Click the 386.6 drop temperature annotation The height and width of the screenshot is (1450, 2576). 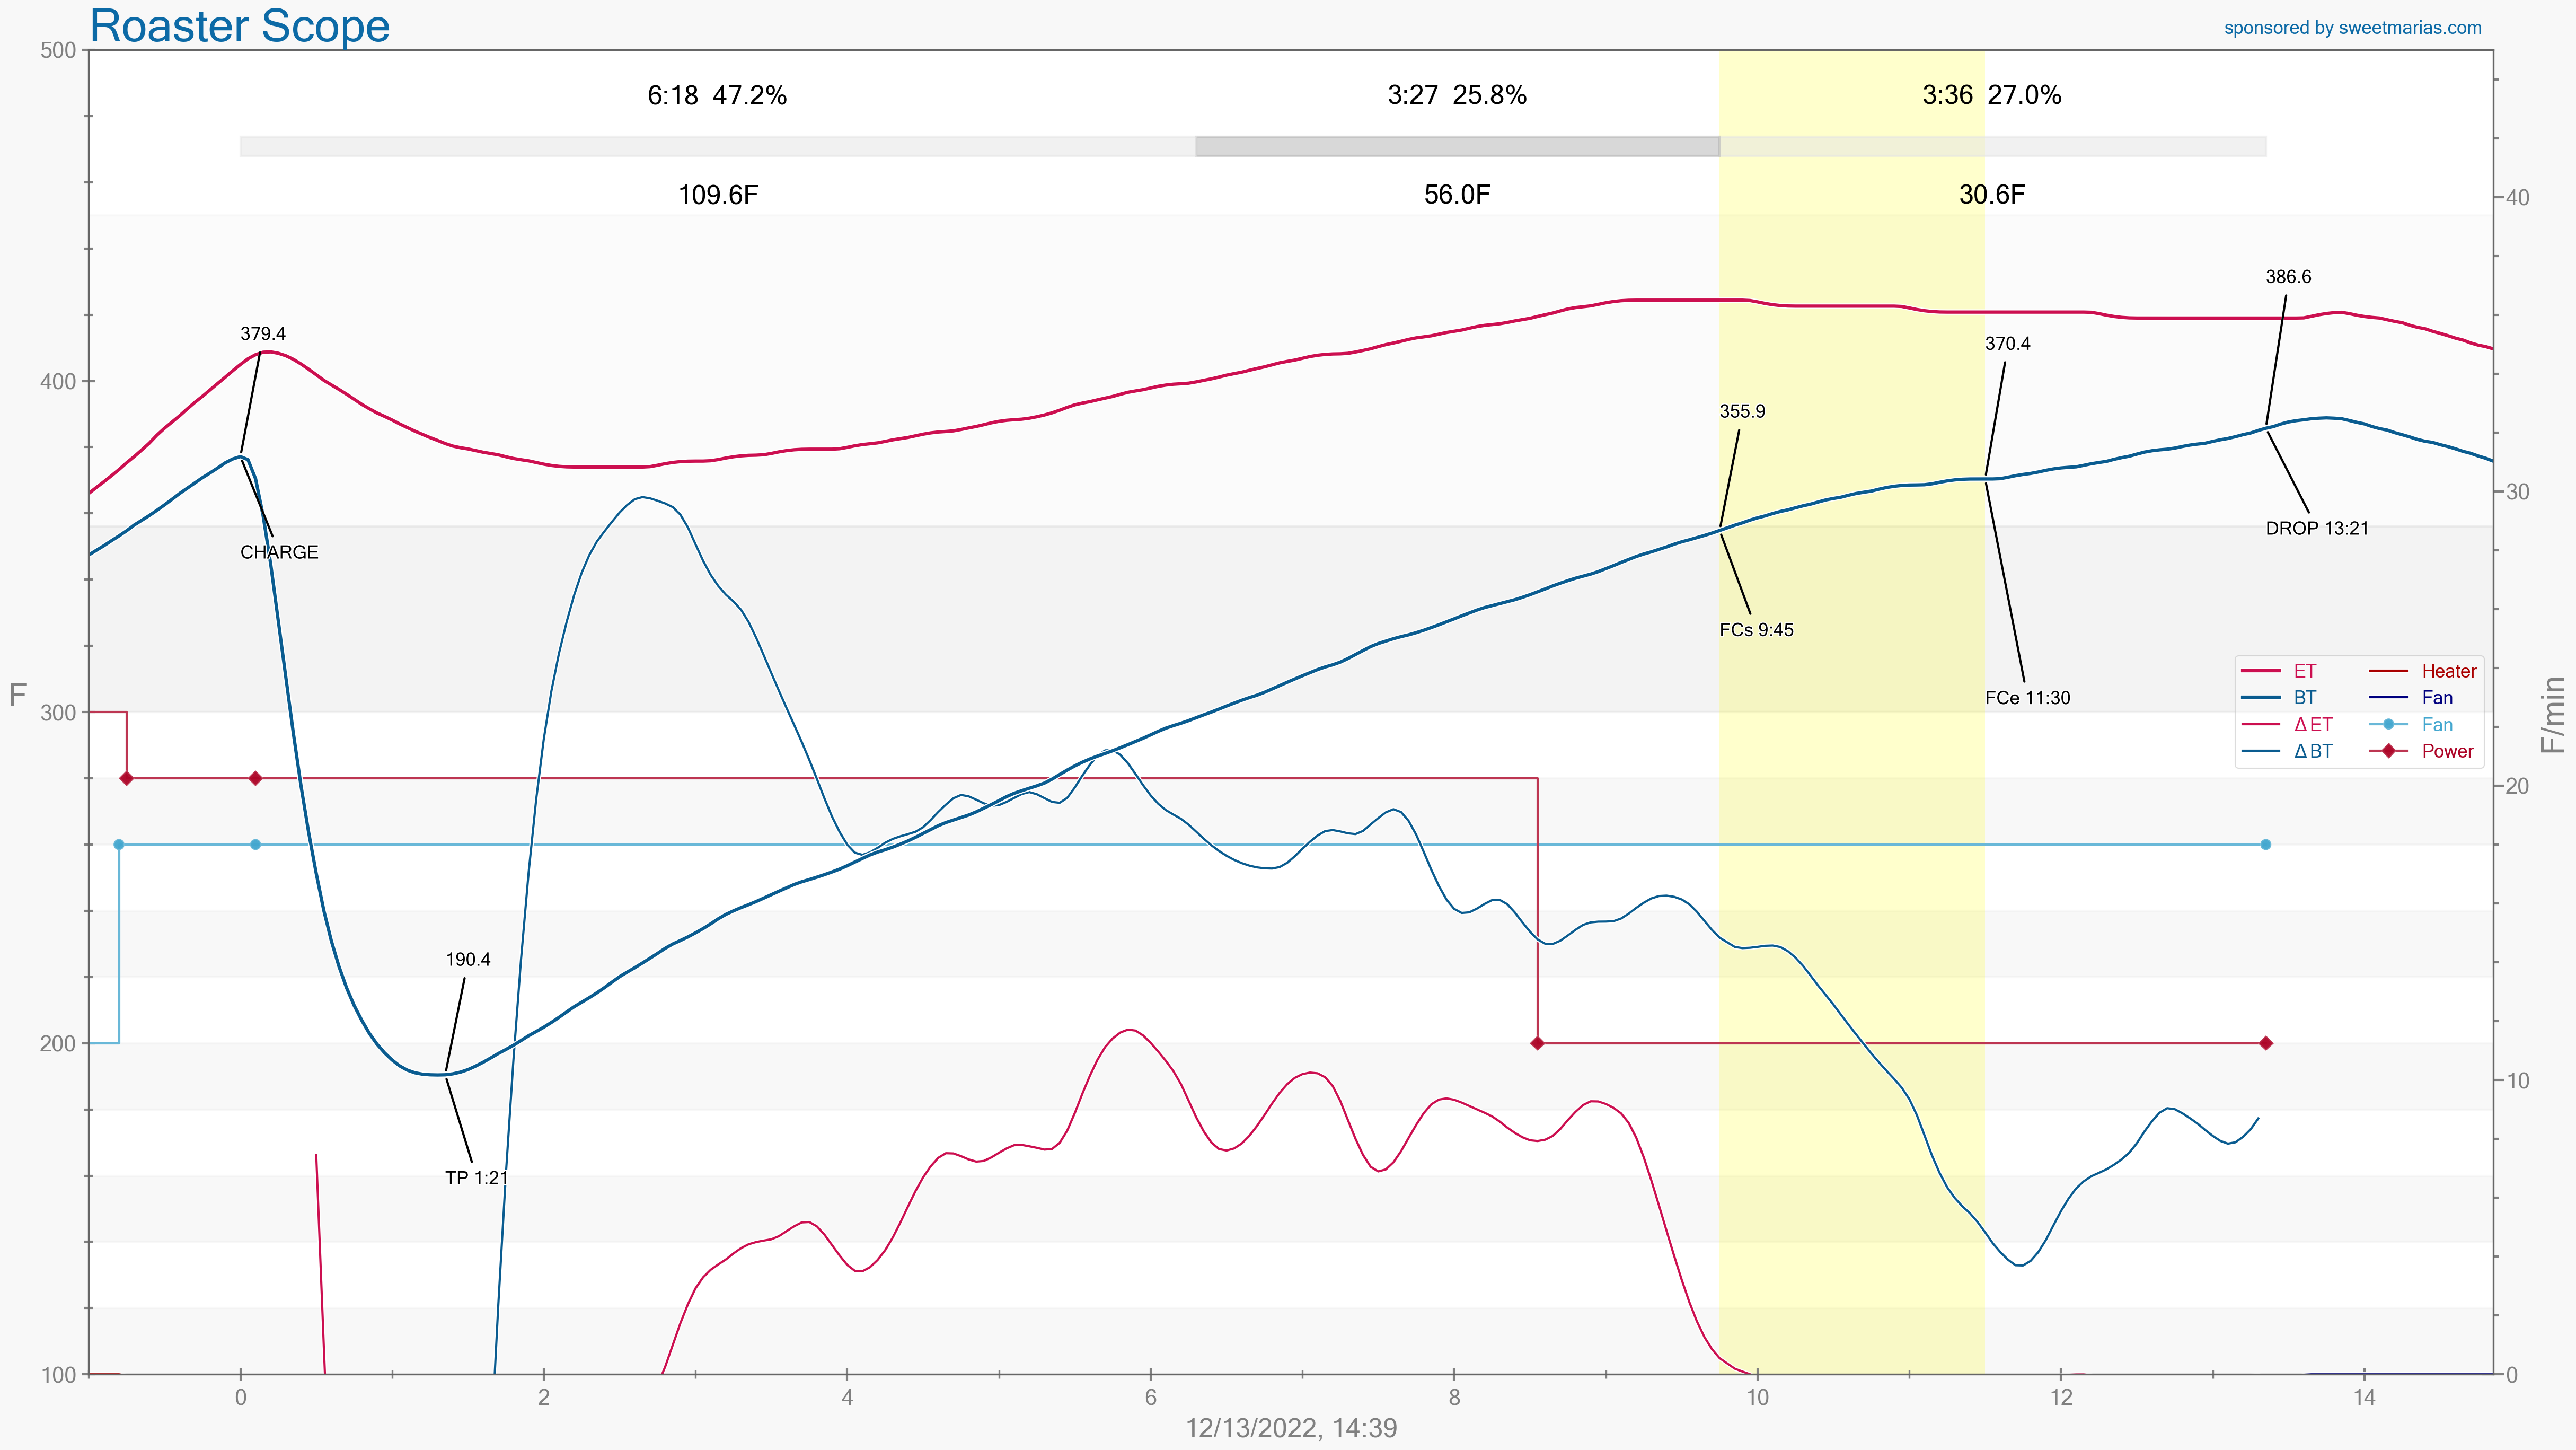2288,277
